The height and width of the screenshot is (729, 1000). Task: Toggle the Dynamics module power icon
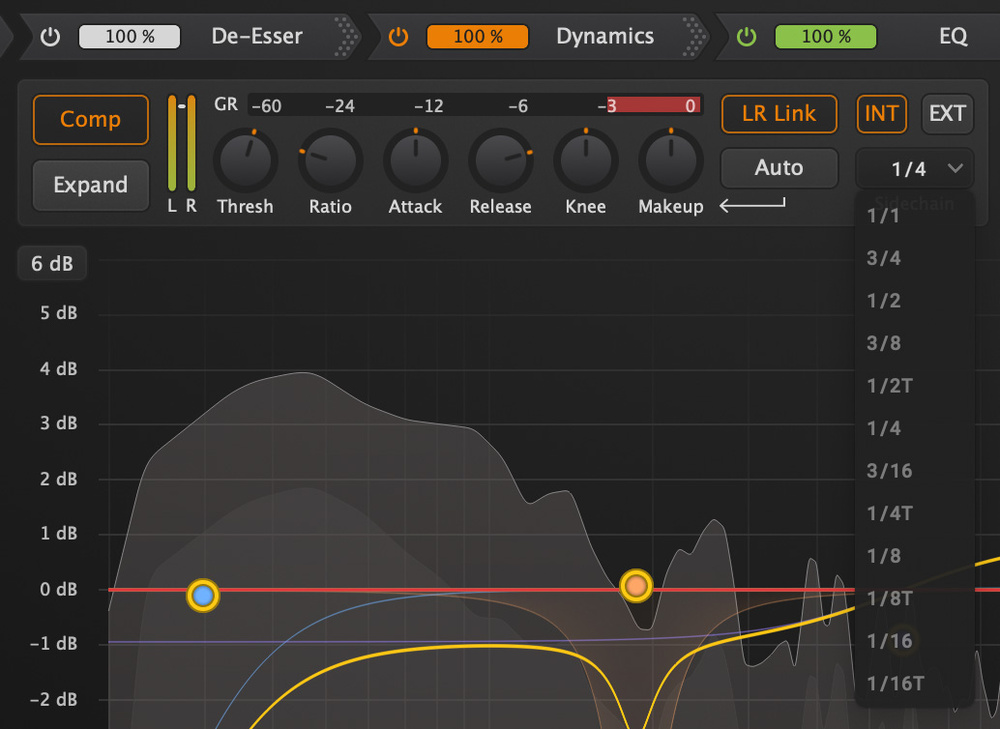[x=399, y=36]
